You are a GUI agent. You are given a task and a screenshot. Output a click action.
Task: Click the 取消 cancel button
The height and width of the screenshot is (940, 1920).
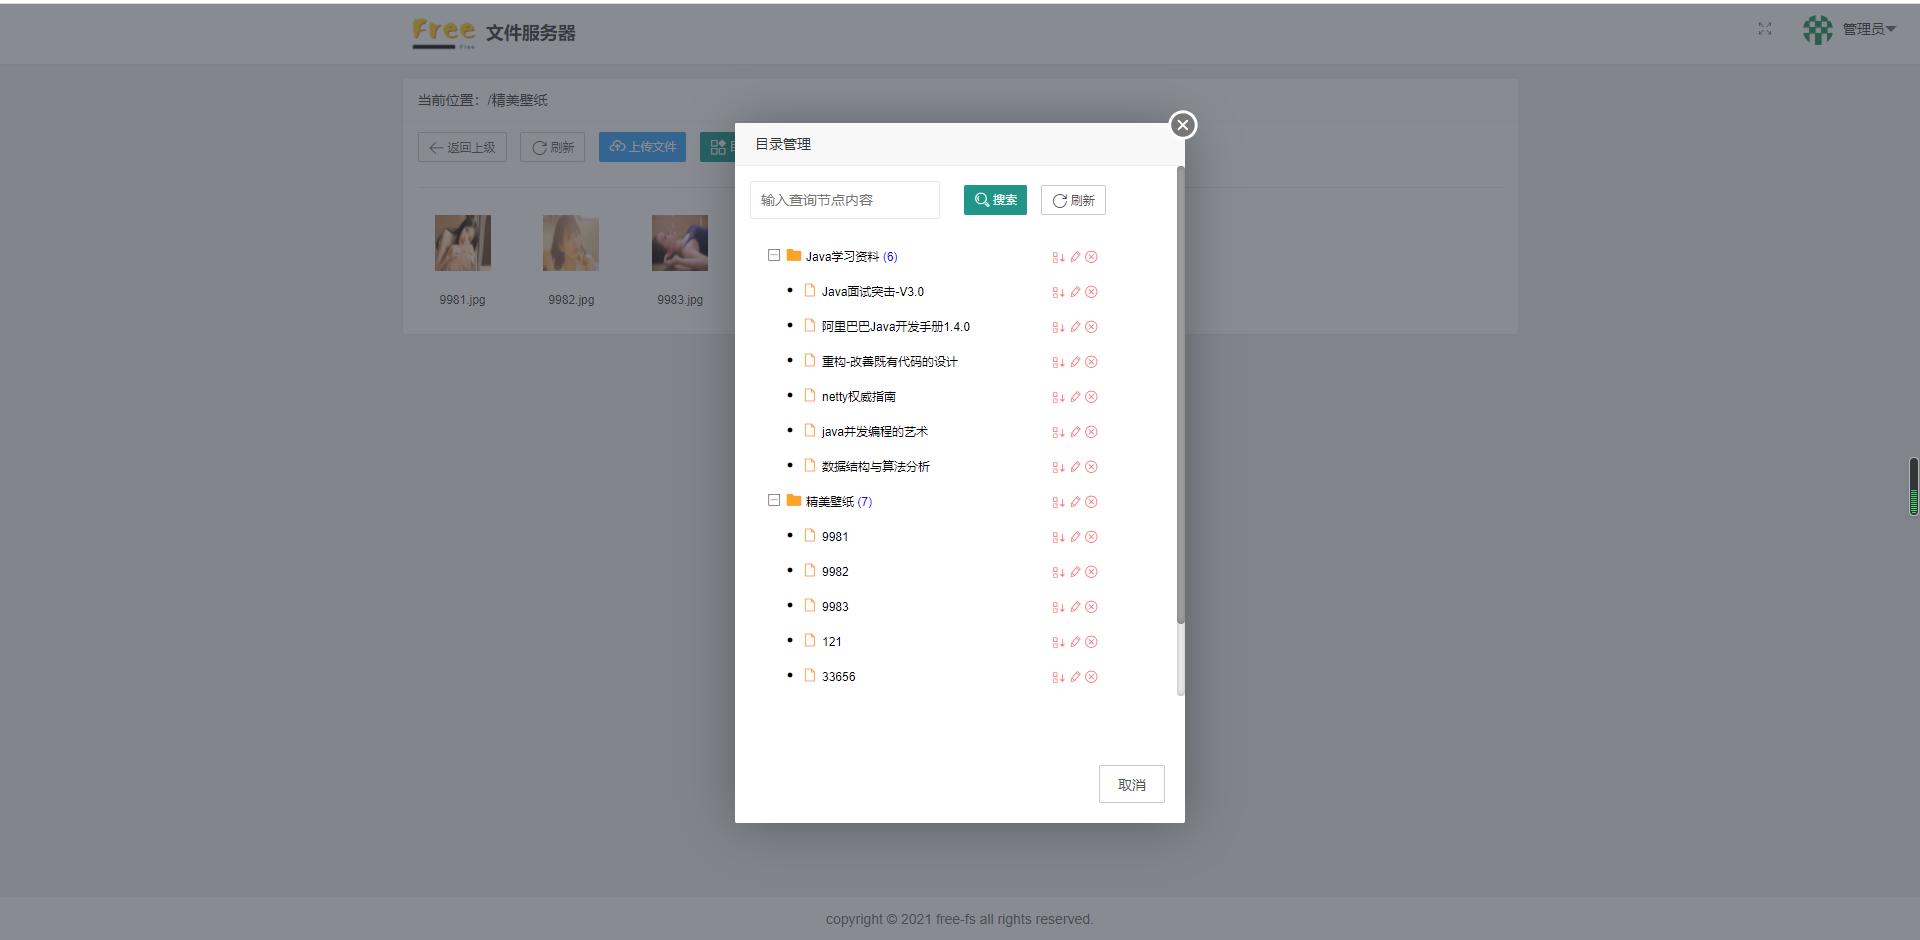(1131, 784)
